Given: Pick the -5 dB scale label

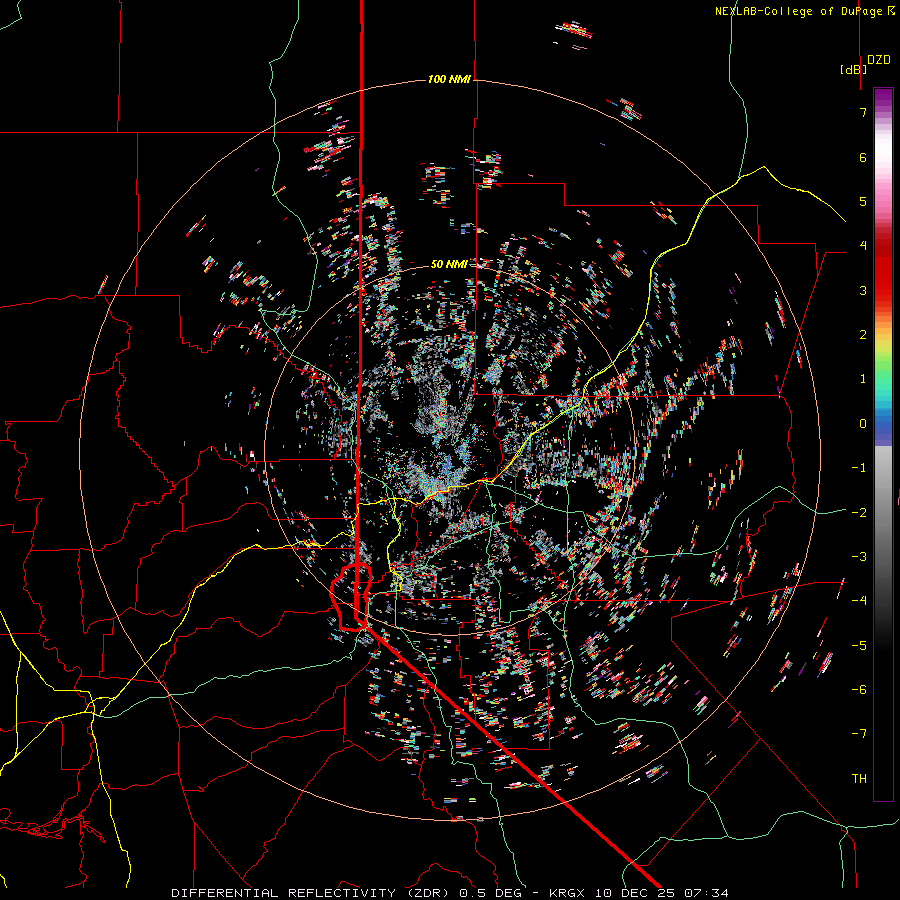Looking at the screenshot, I should pos(859,646).
